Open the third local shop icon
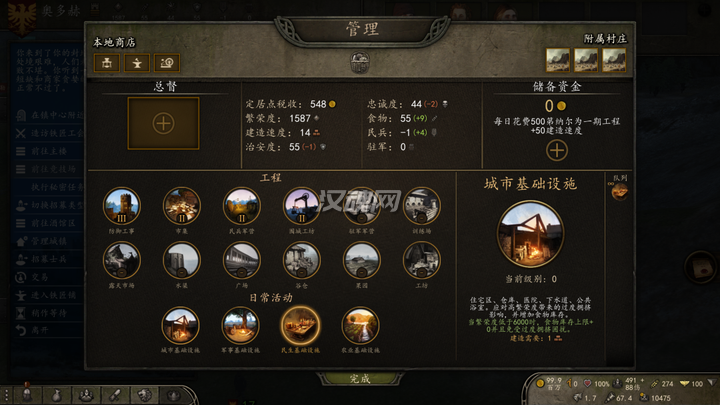Screen dimensions: 720x405 tap(167, 63)
